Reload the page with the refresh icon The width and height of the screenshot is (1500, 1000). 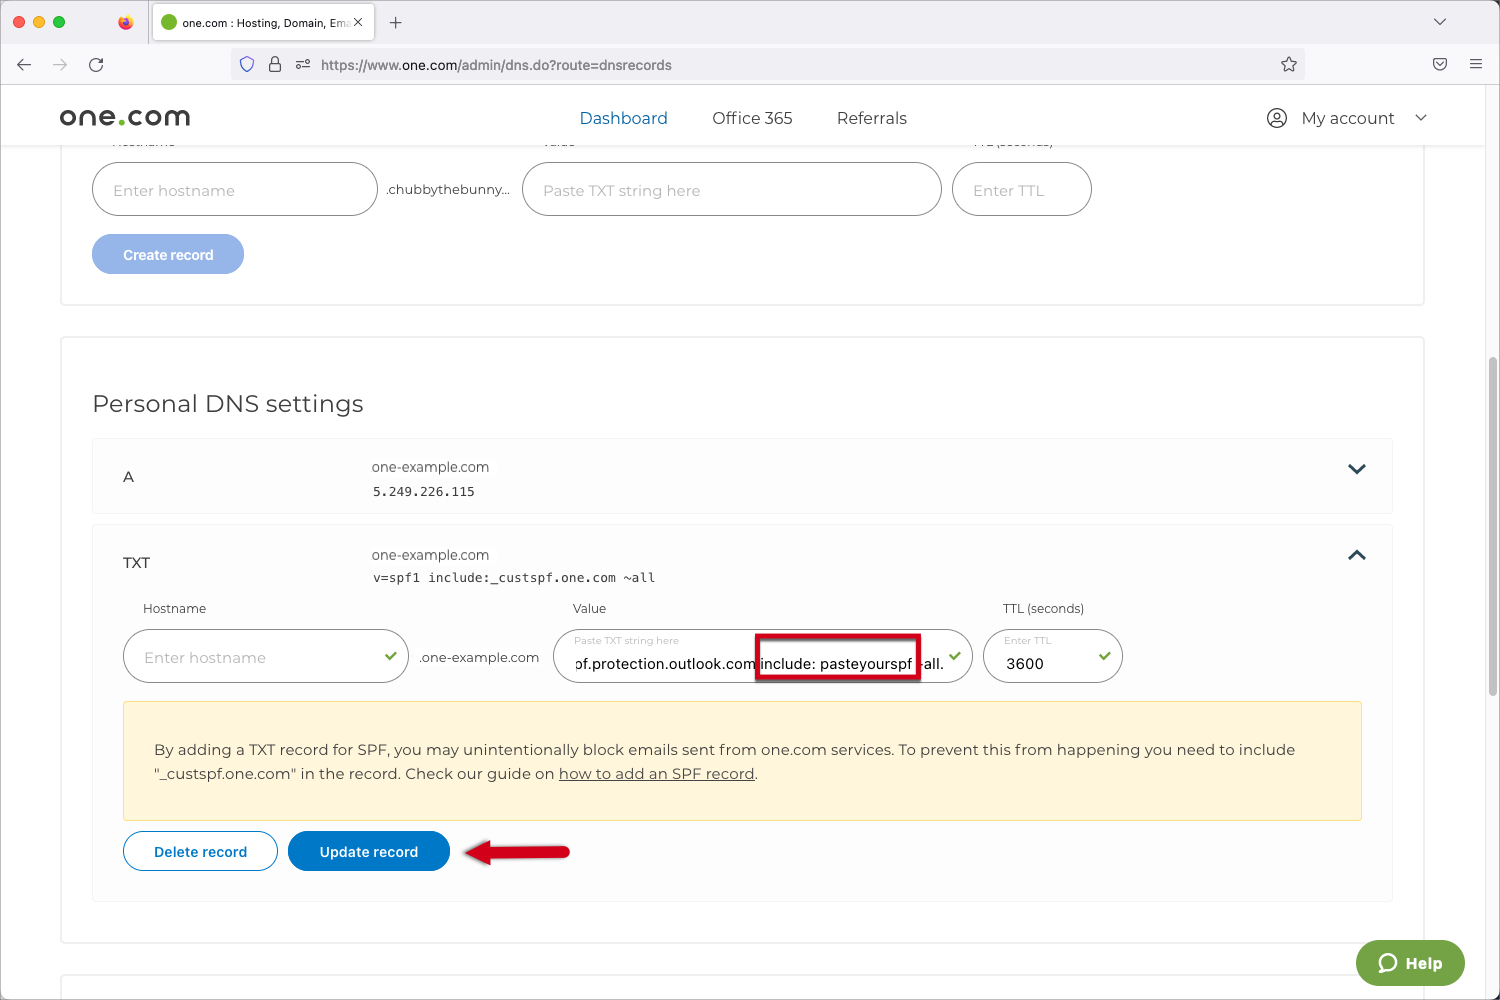(96, 64)
